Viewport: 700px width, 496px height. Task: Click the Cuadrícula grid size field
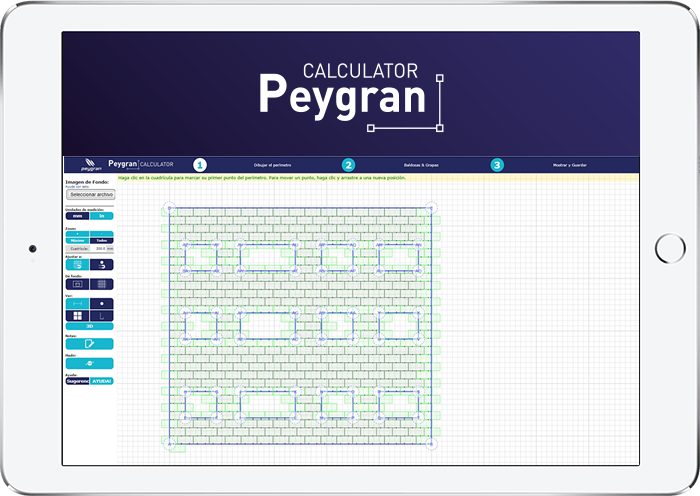(x=98, y=248)
